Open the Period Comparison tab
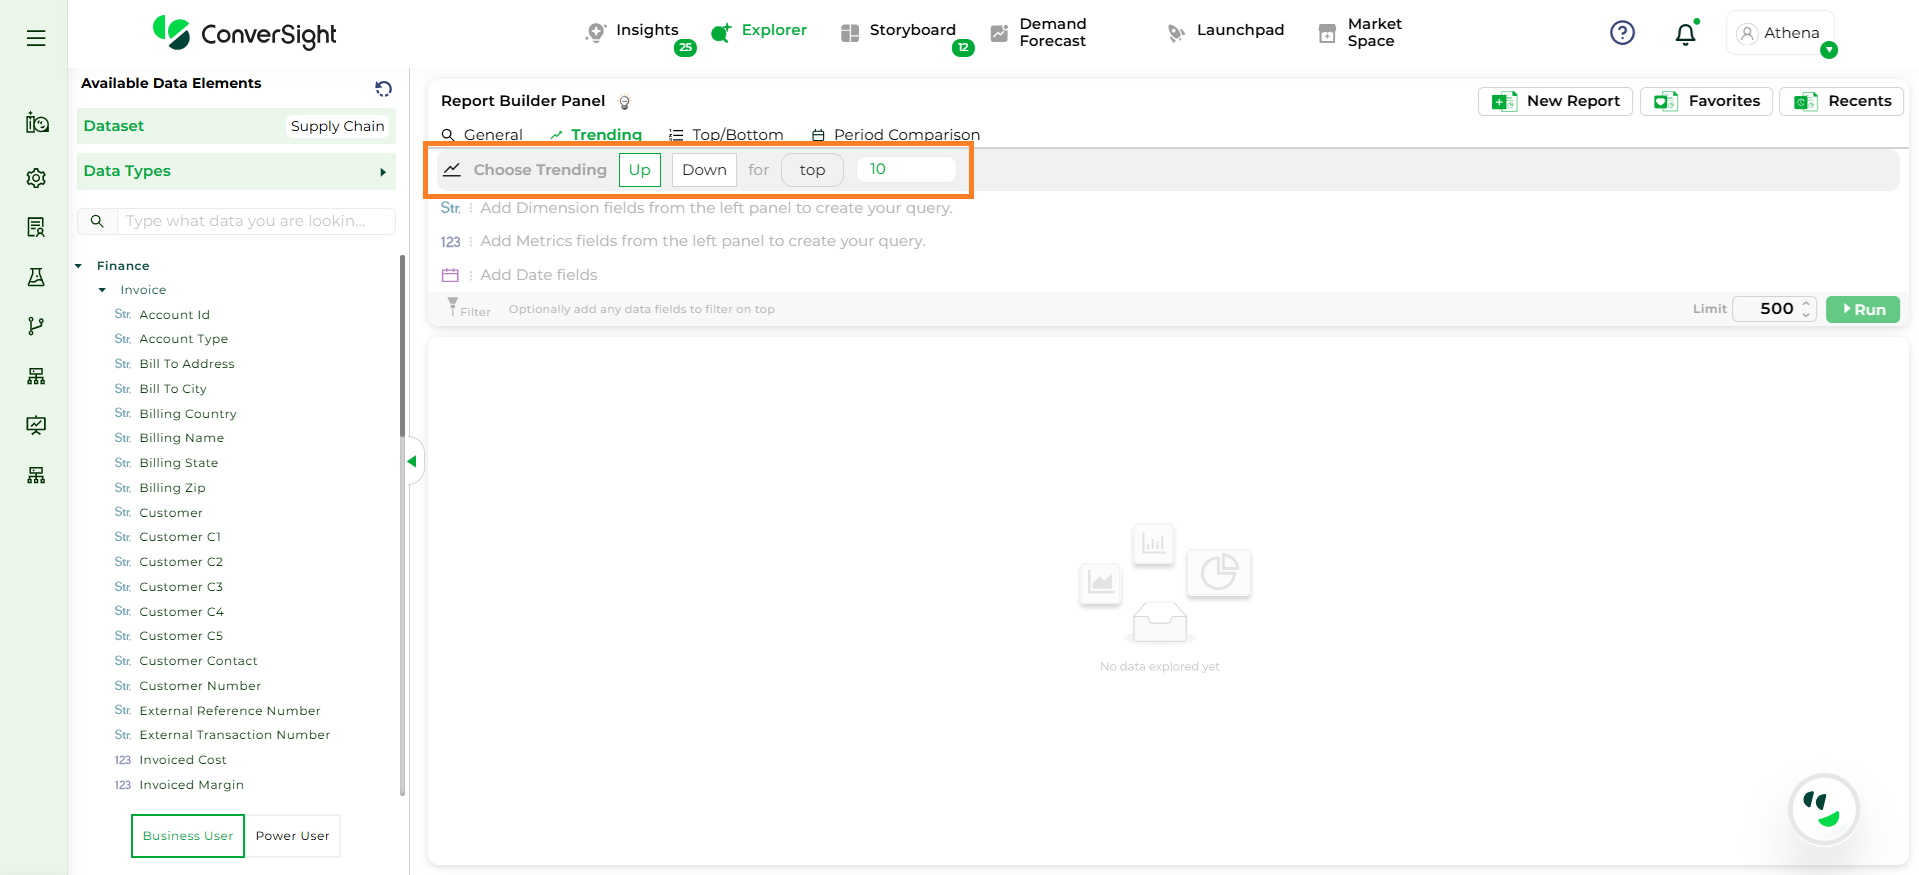Viewport: 1919px width, 875px height. point(896,135)
